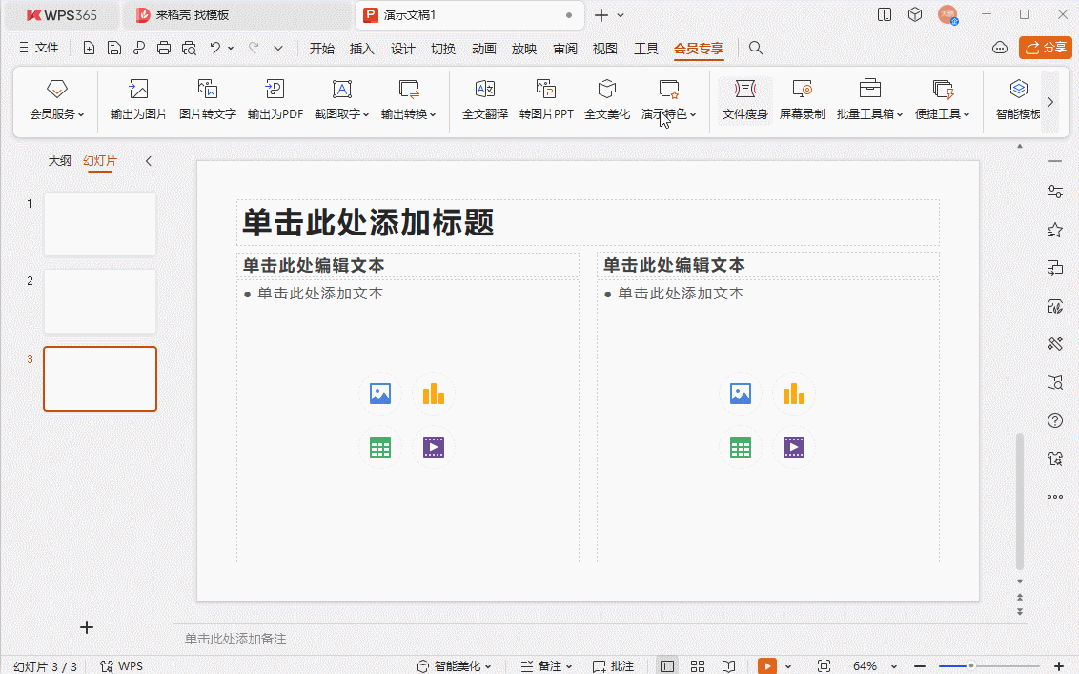Toggle the 备注 notes pane
The height and width of the screenshot is (674, 1079).
546,666
